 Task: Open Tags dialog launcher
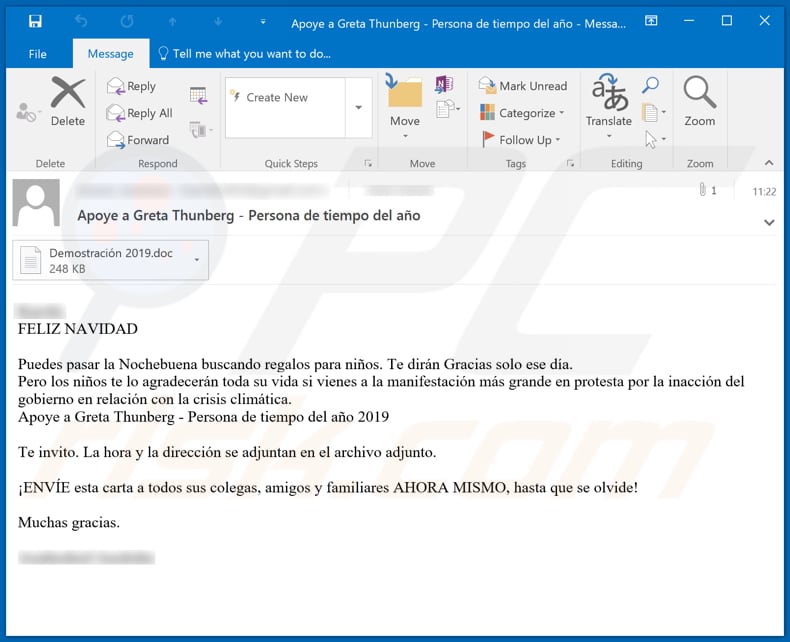coord(570,163)
